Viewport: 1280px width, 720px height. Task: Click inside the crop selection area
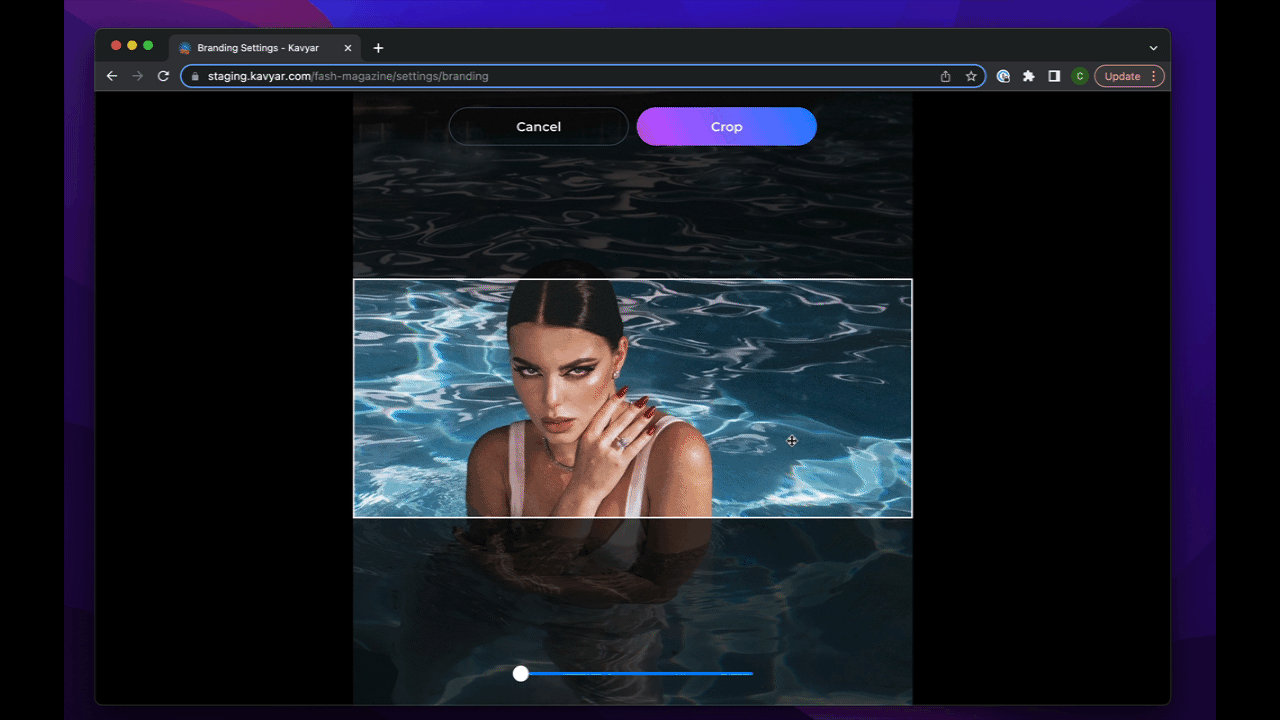click(632, 398)
